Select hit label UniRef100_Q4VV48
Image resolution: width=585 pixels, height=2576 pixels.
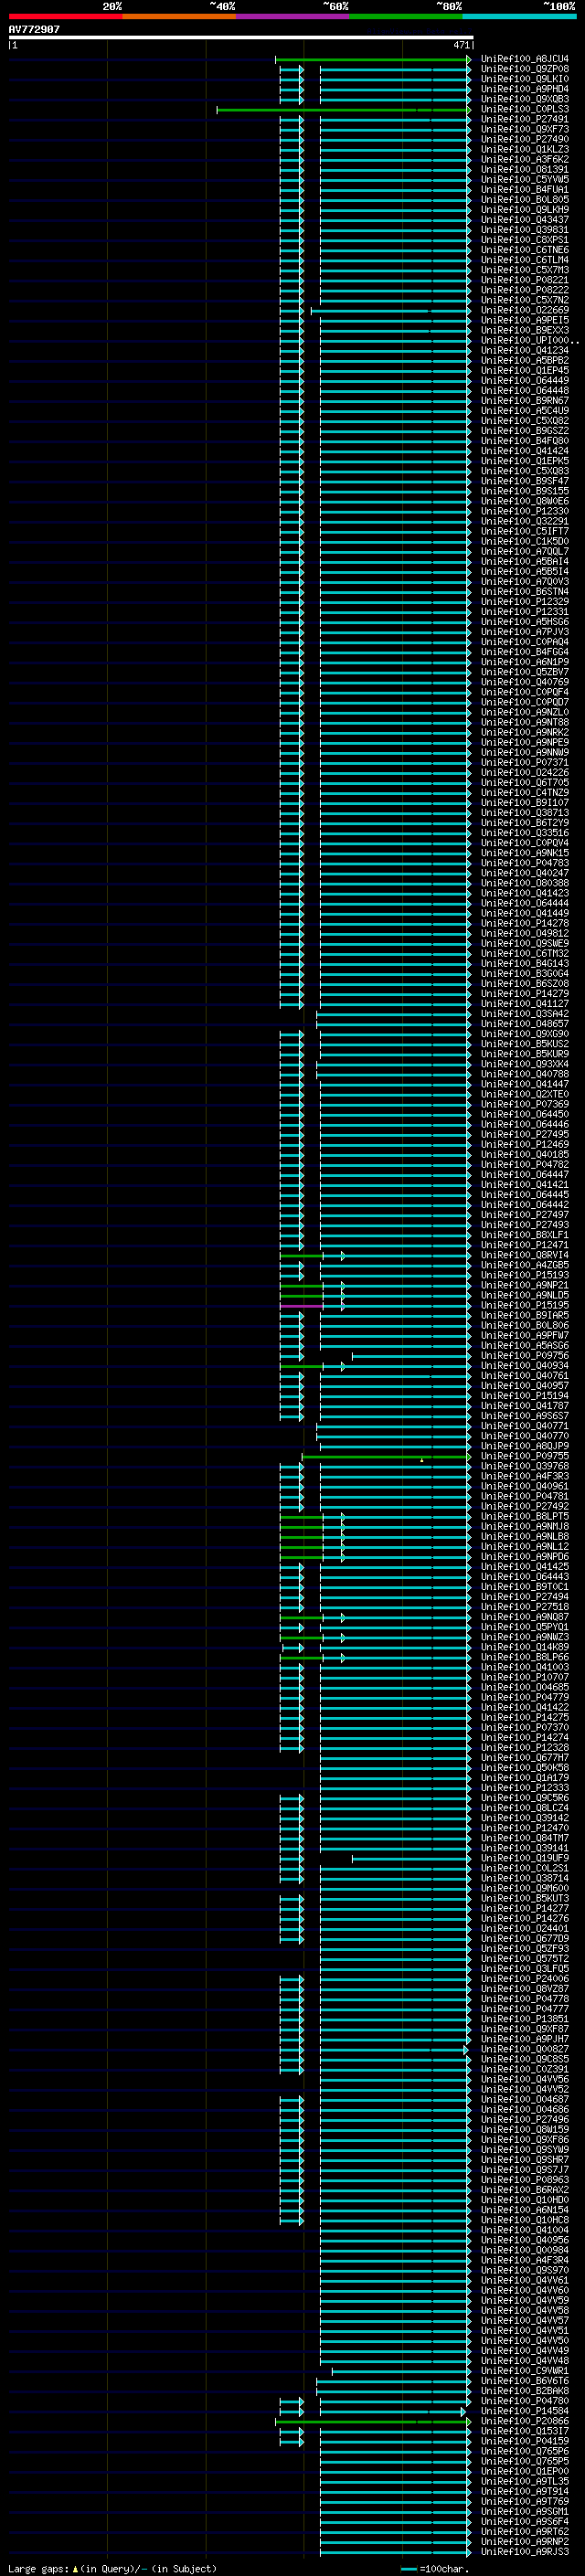click(x=524, y=2361)
